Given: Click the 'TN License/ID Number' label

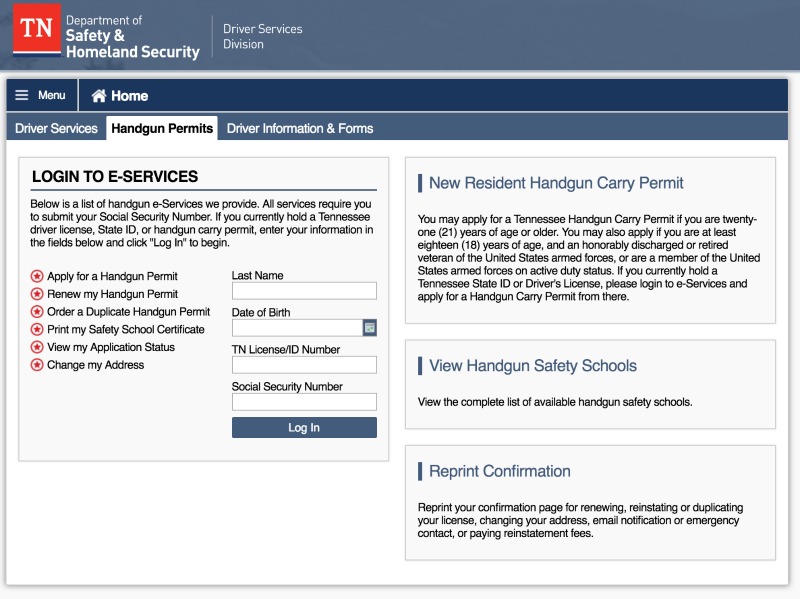Looking at the screenshot, I should tap(286, 350).
